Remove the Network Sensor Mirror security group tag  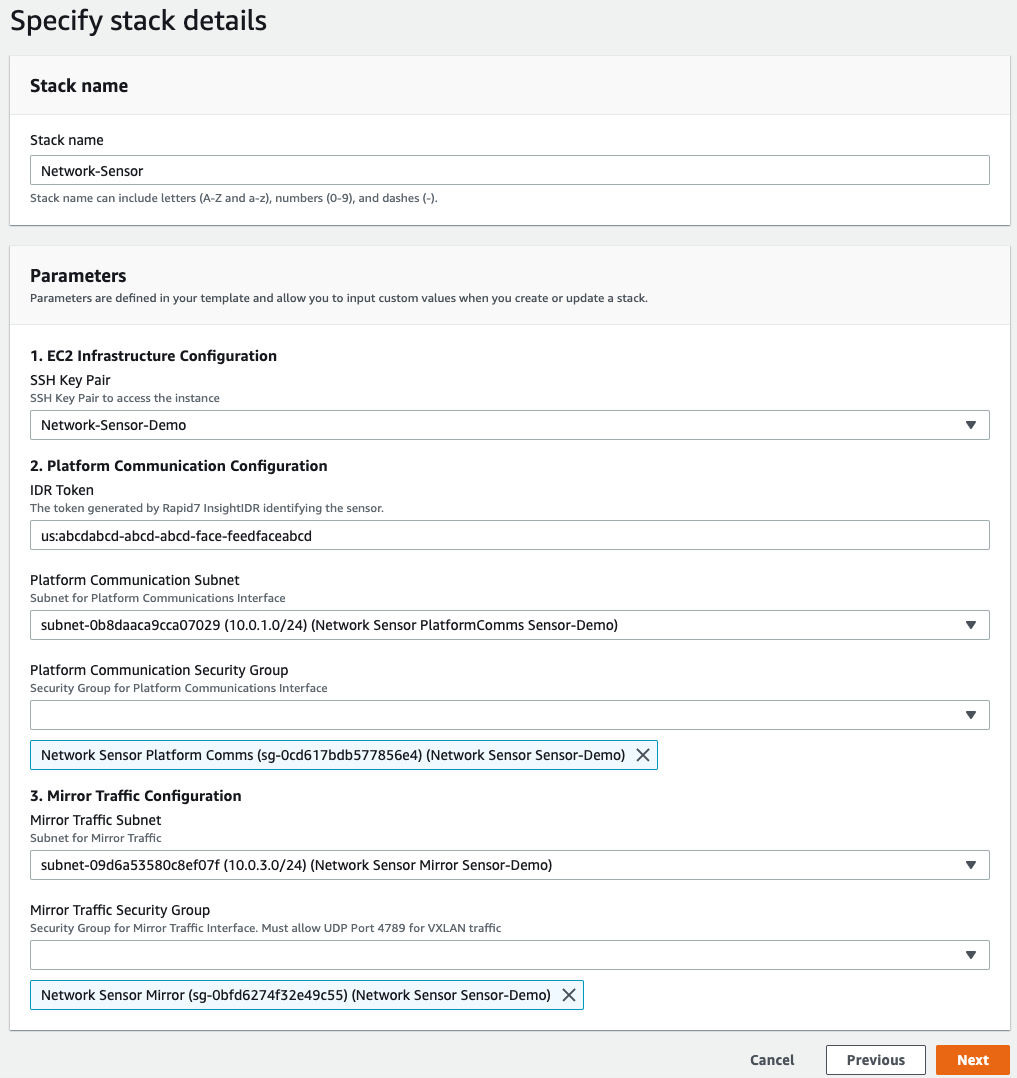568,995
